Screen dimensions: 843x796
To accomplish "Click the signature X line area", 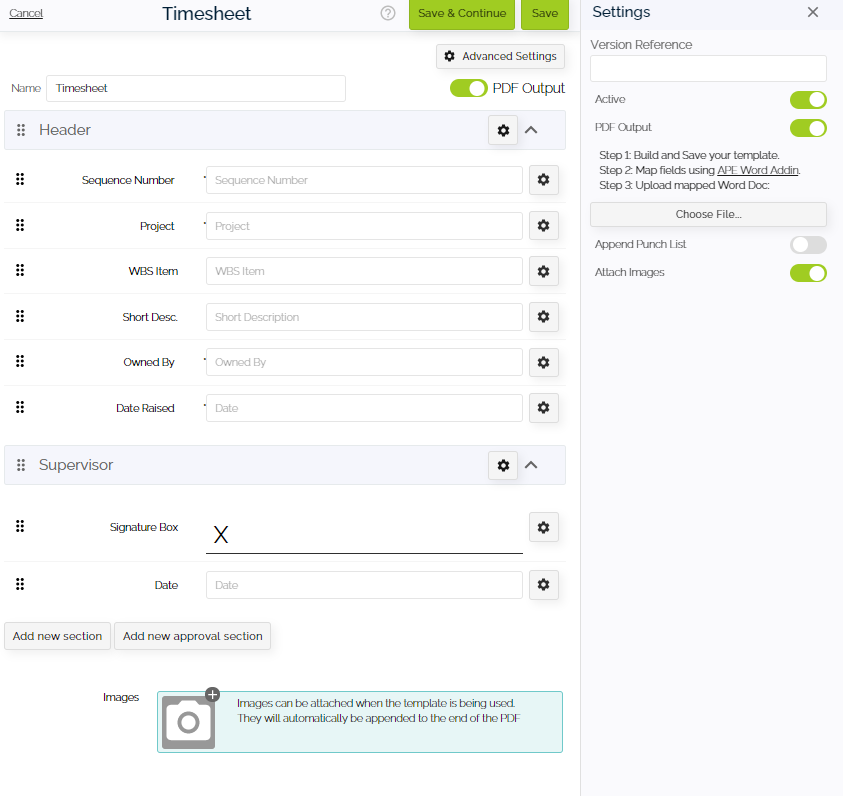I will tap(364, 534).
